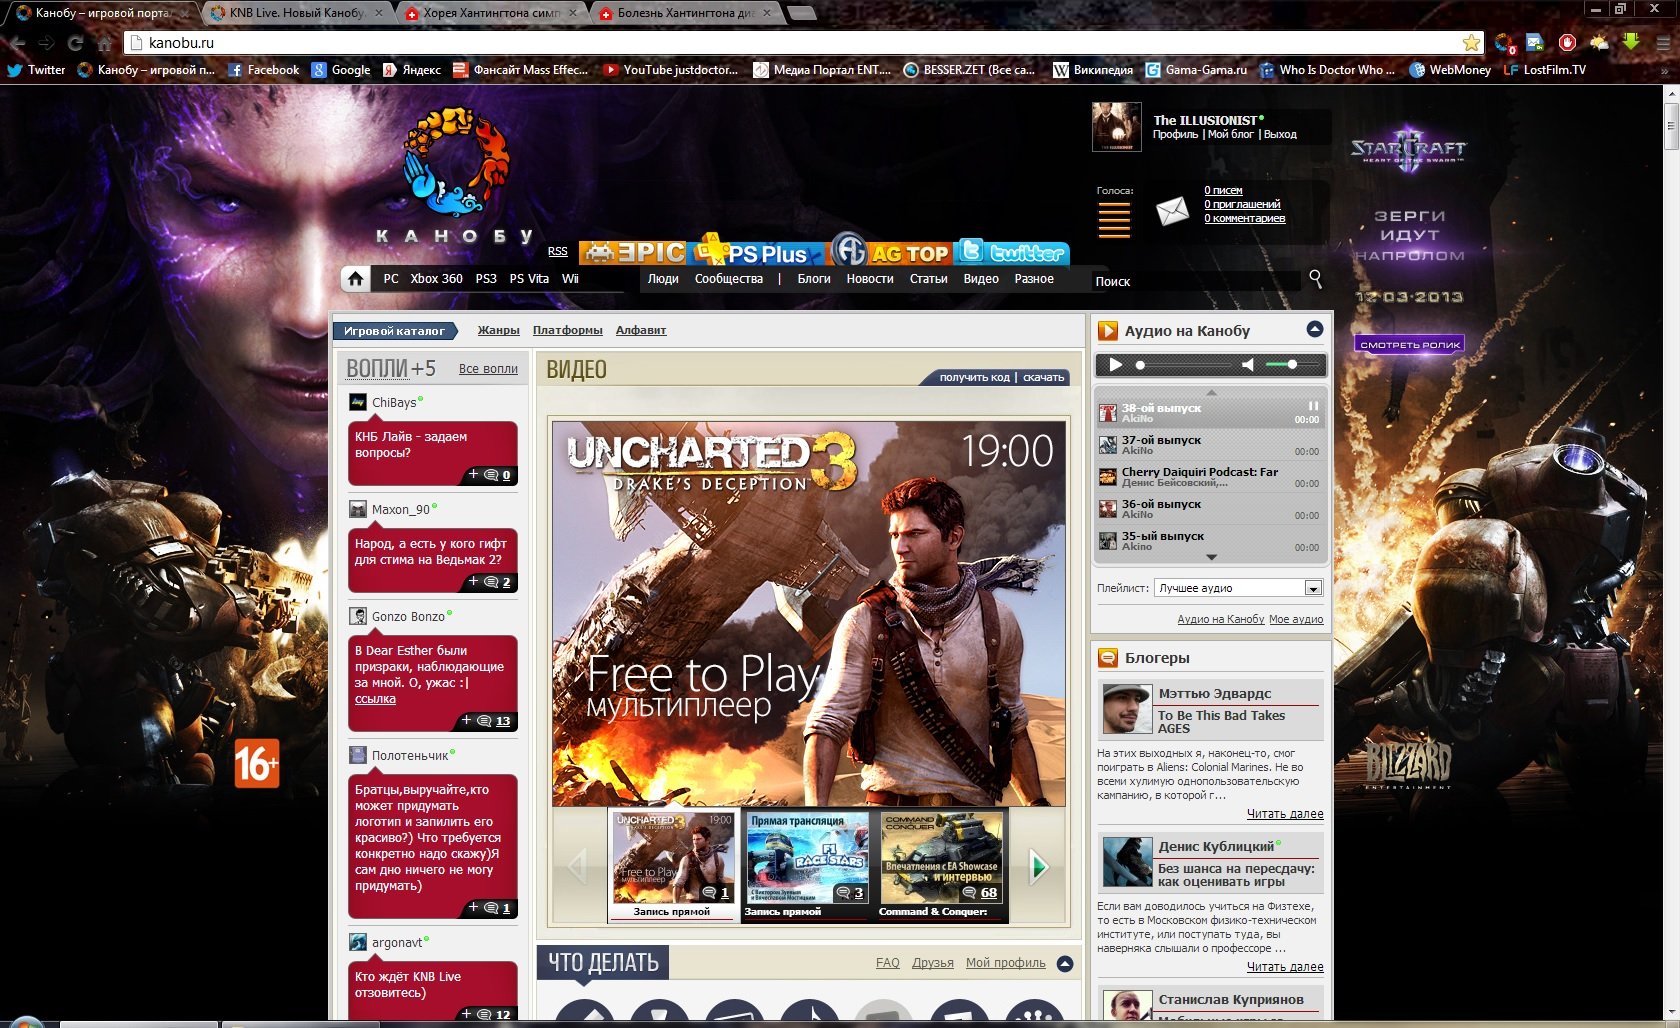Click получить код link in video header

[x=974, y=377]
